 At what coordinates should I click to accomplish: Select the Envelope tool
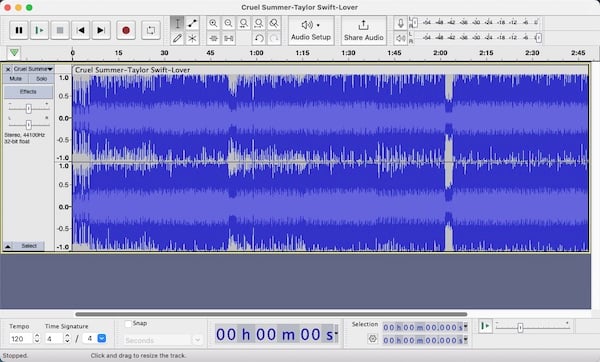192,23
